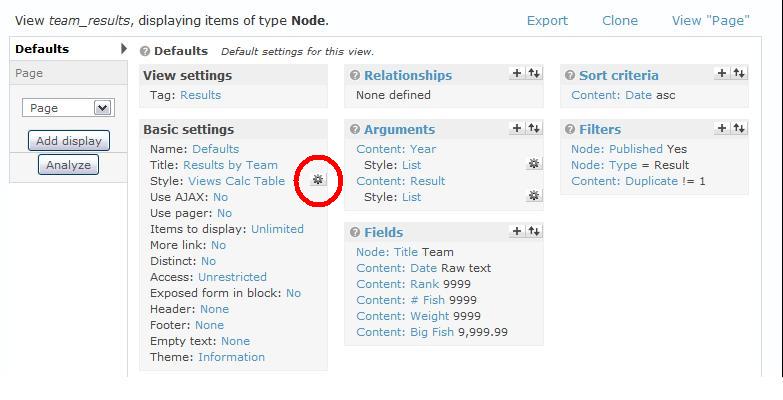Viewport: 783px width, 400px height.
Task: Add a Sort criteria with plus icon
Action: [x=722, y=73]
